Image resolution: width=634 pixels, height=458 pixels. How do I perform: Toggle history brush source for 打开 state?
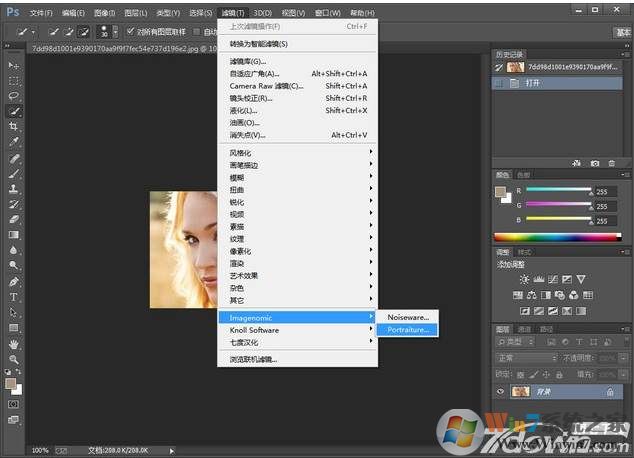pyautogui.click(x=502, y=86)
